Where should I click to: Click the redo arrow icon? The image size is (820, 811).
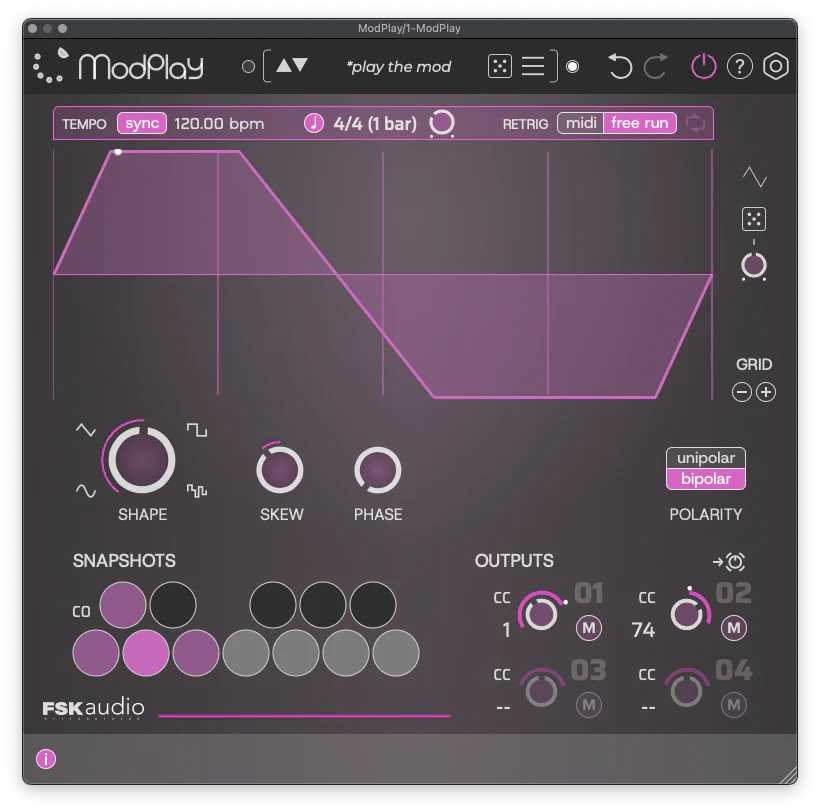click(656, 67)
